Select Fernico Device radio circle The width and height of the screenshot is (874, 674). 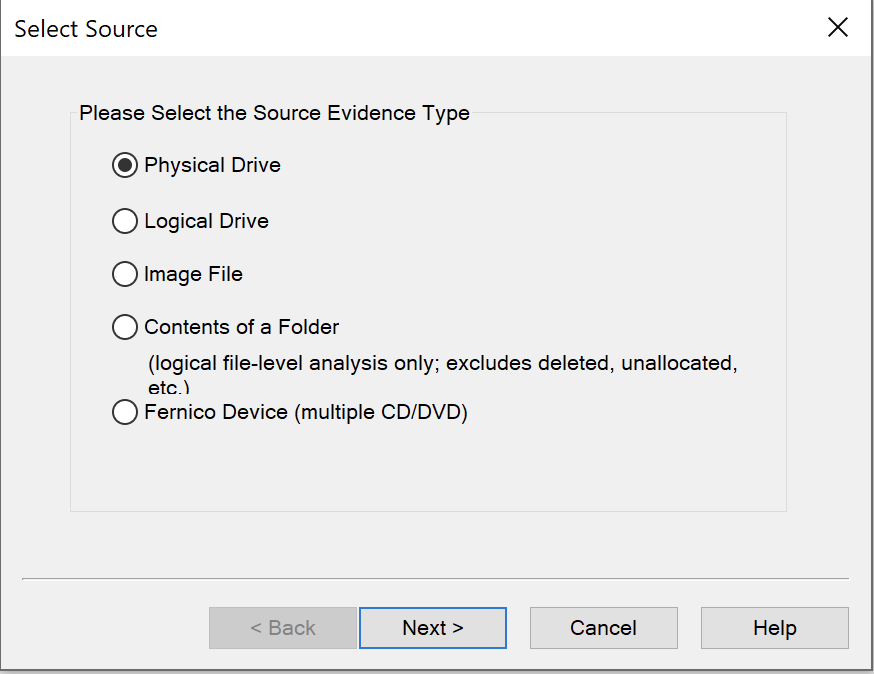(x=125, y=412)
